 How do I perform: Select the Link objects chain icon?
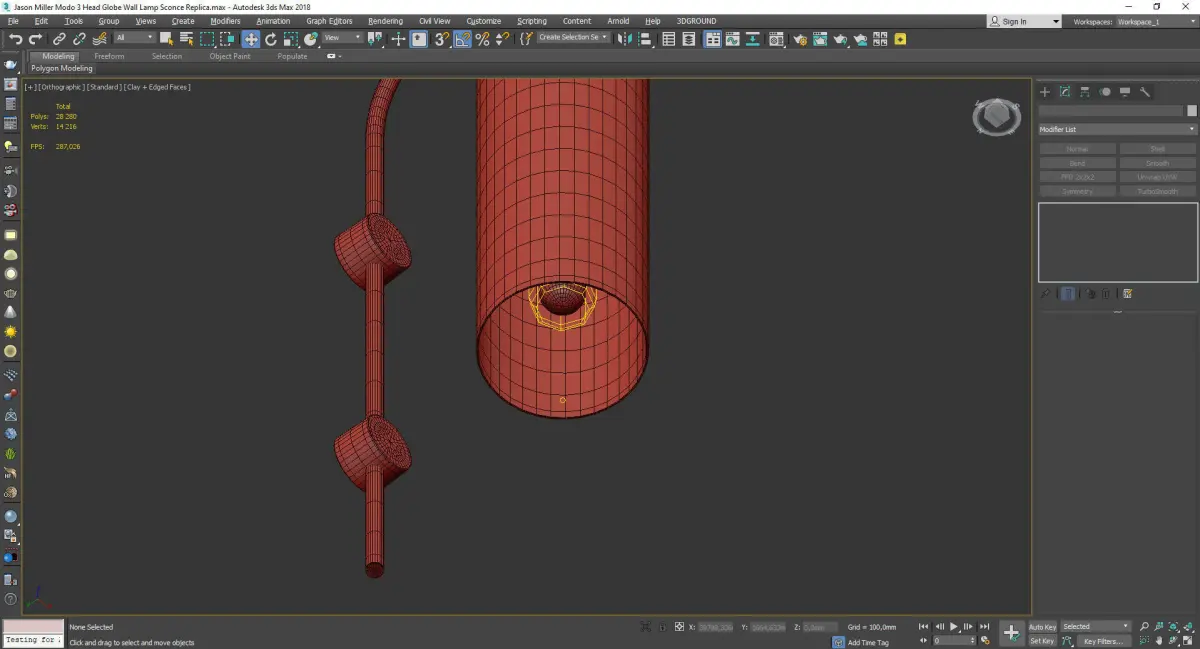60,39
